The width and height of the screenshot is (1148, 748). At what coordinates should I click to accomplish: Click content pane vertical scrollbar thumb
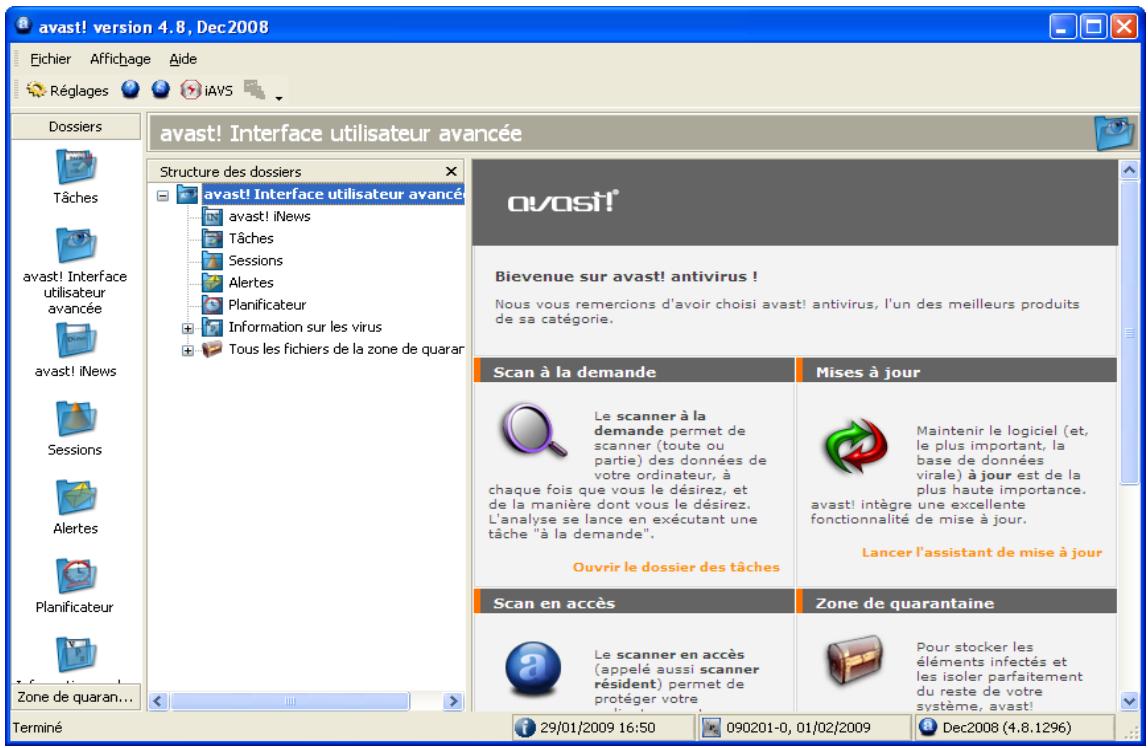point(1130,332)
